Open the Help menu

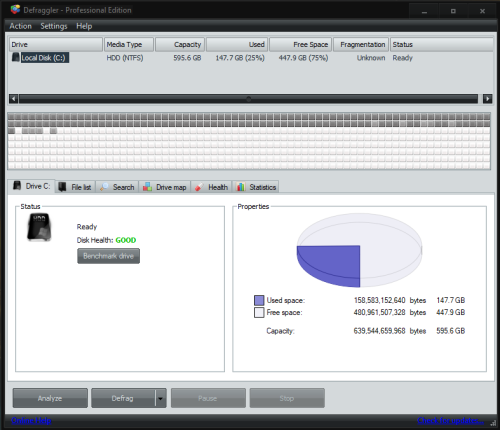(x=84, y=26)
